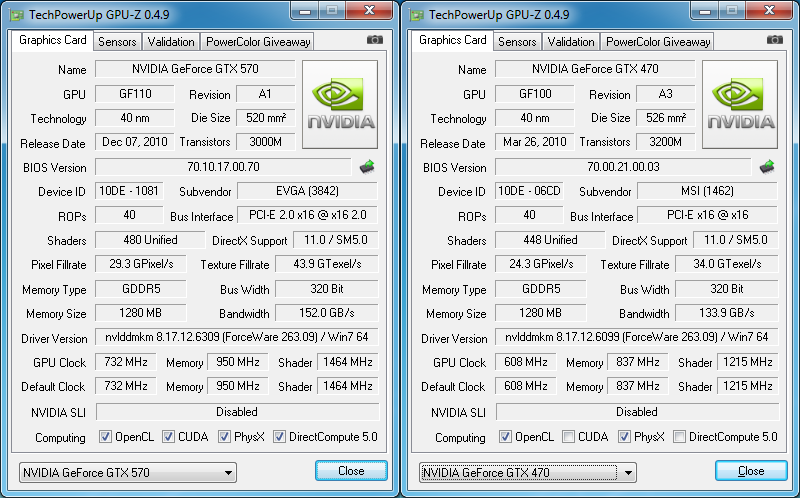Click the camera screenshot icon in GTX 470 window
The image size is (800, 498).
(775, 40)
